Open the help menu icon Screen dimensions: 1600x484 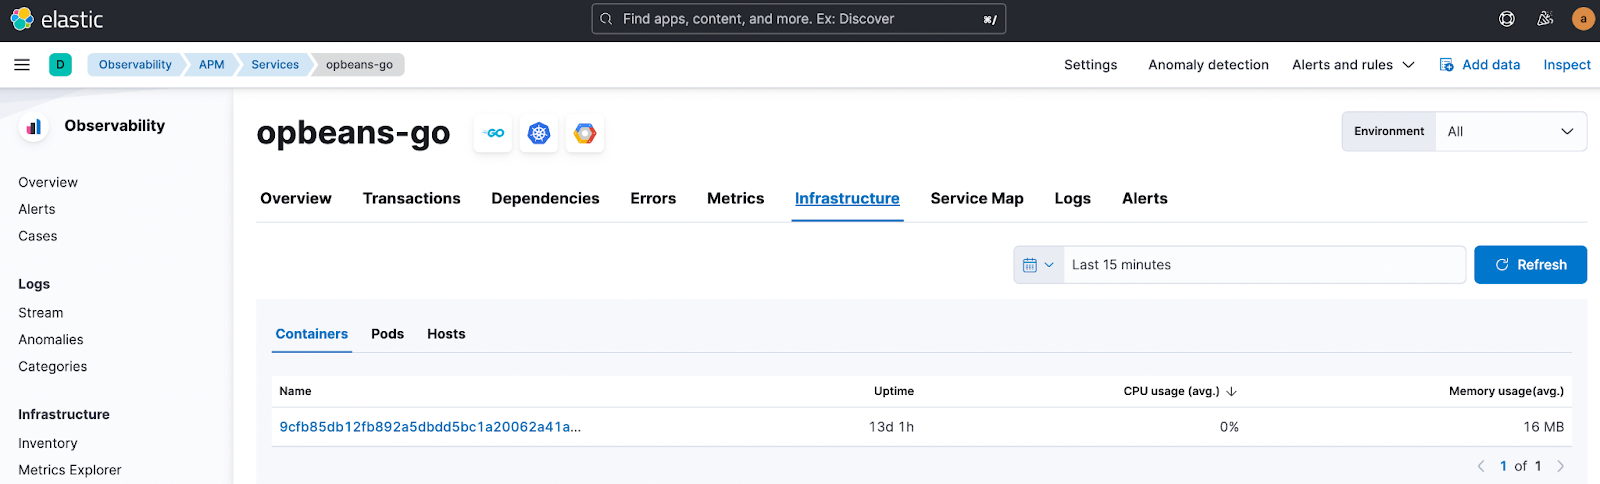pos(1507,19)
